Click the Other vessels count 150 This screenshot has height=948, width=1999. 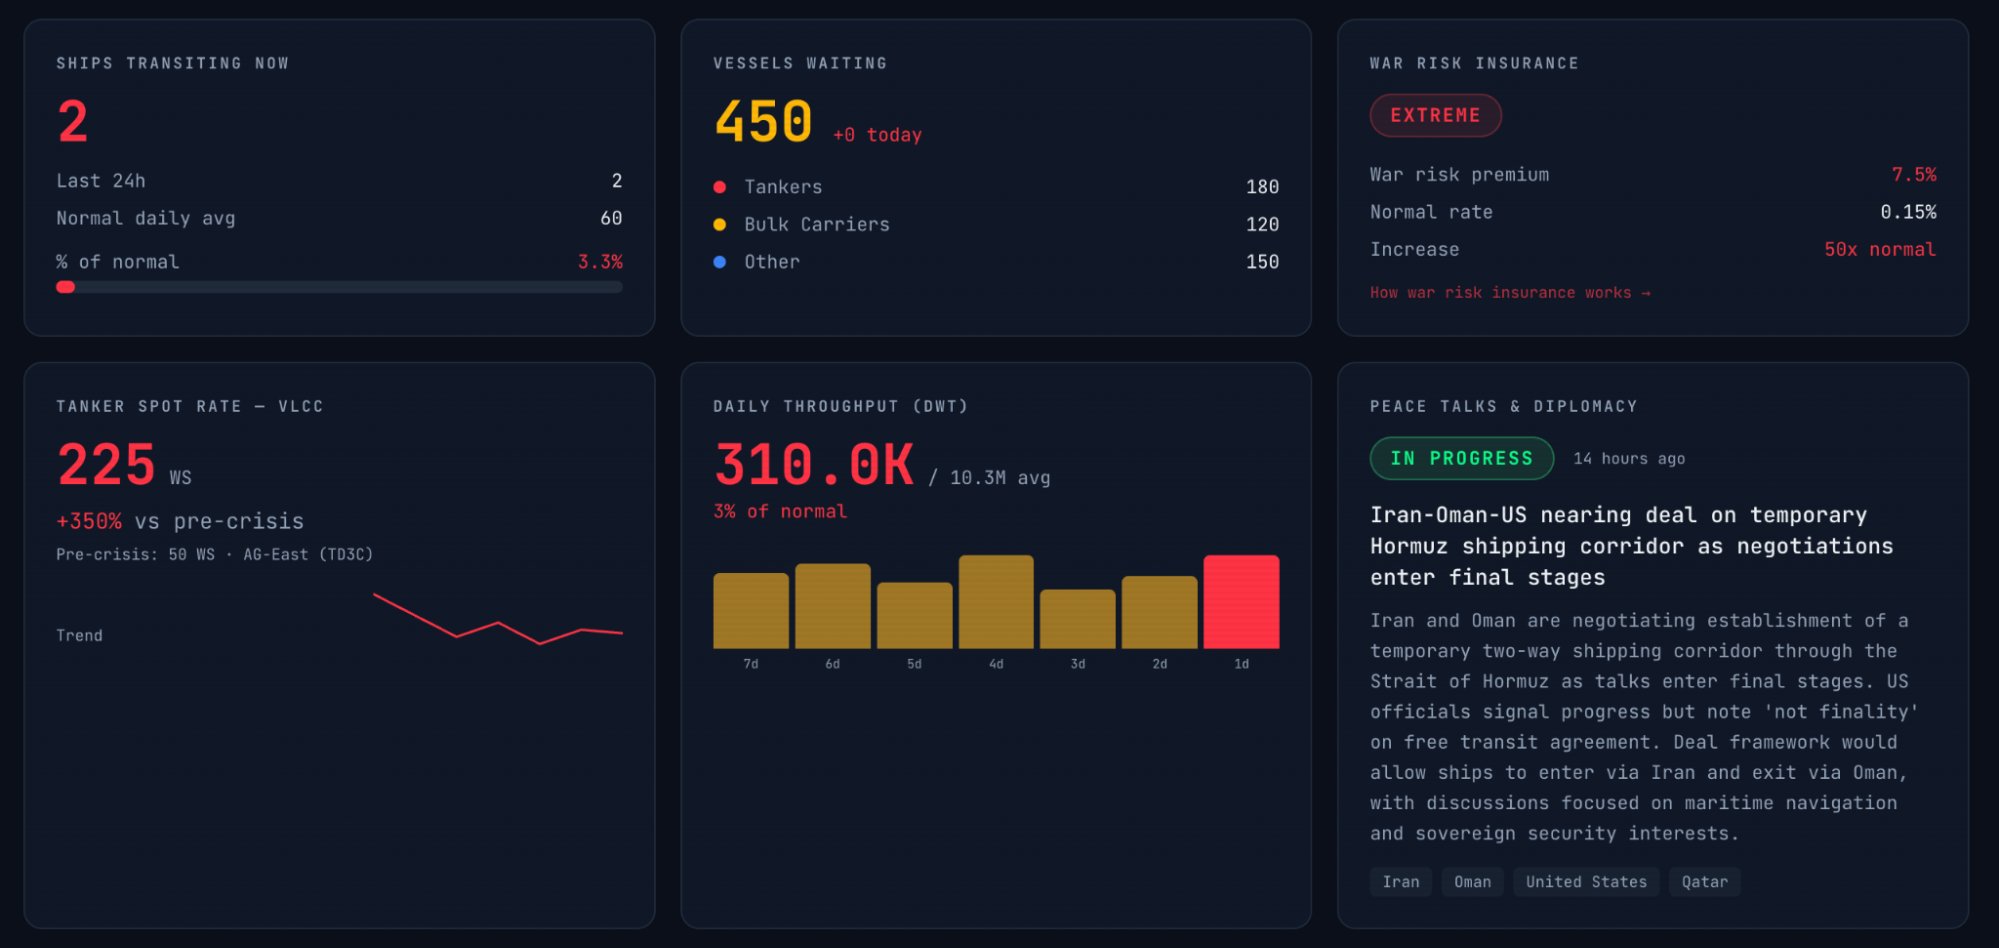pyautogui.click(x=1262, y=262)
